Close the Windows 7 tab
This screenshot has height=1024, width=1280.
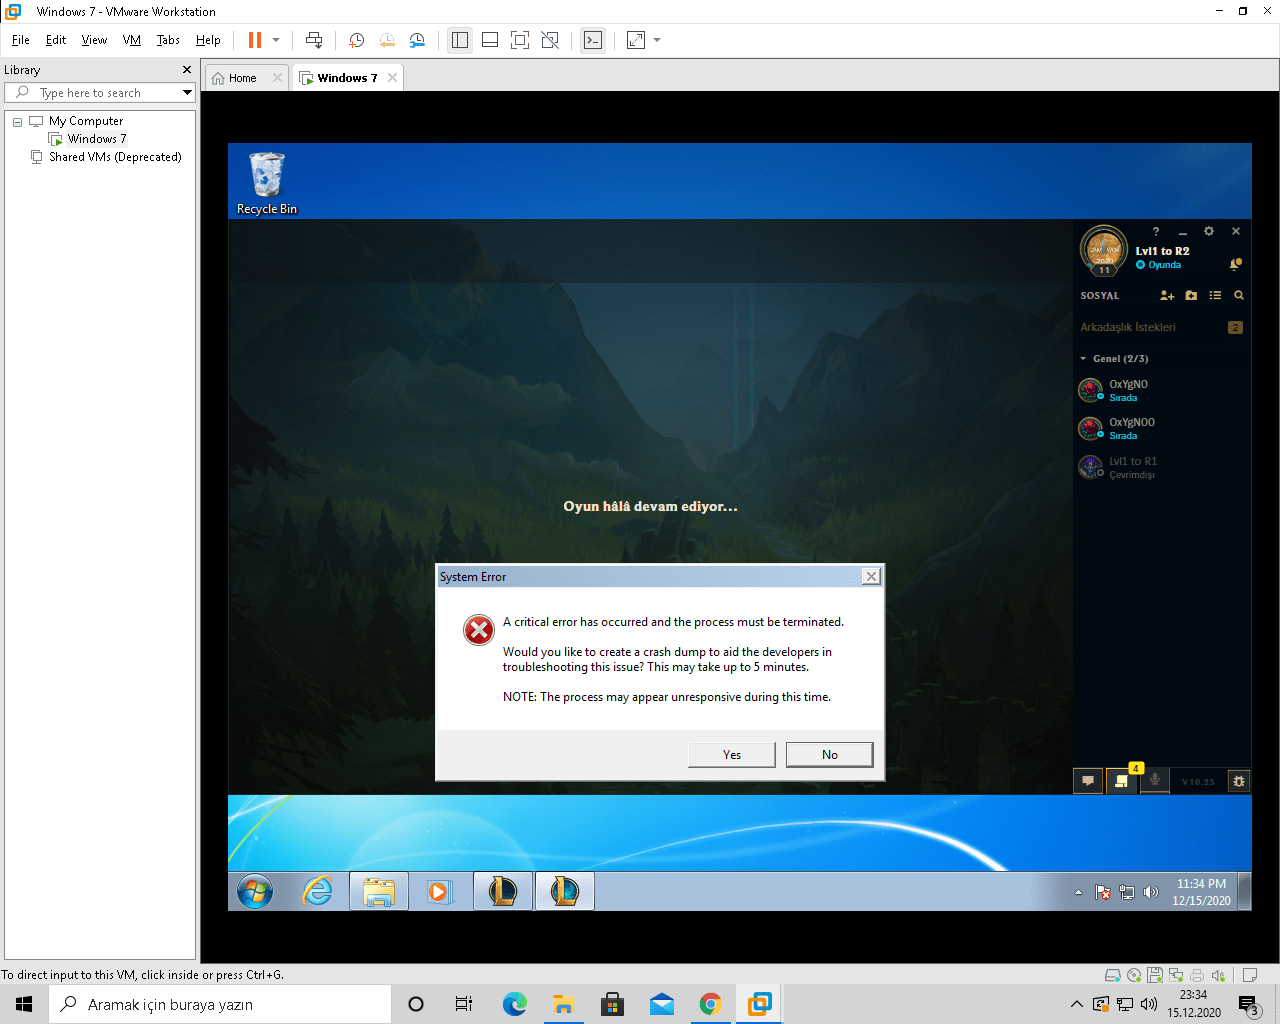tap(392, 78)
